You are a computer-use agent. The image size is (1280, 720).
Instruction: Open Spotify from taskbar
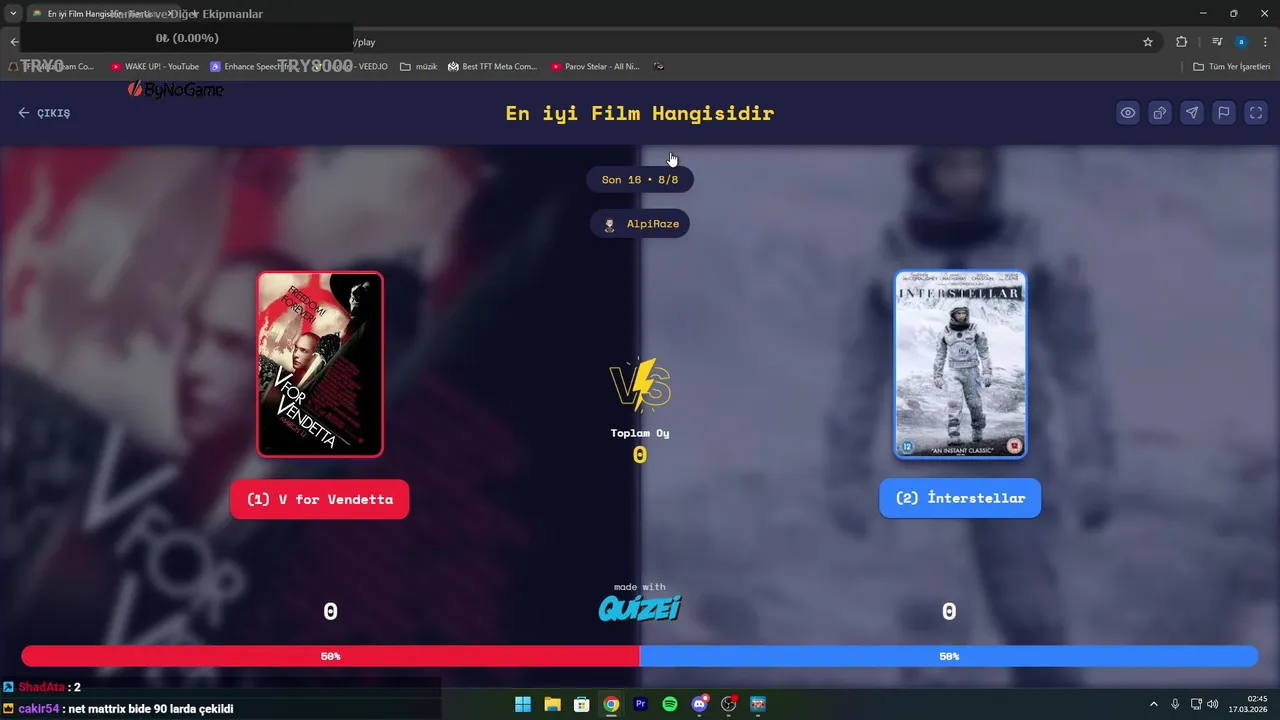pos(670,704)
